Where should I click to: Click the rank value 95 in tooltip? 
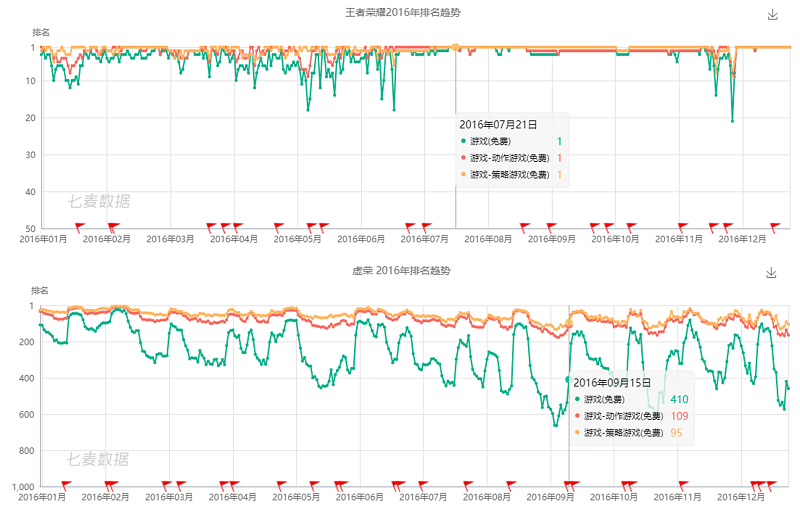676,432
